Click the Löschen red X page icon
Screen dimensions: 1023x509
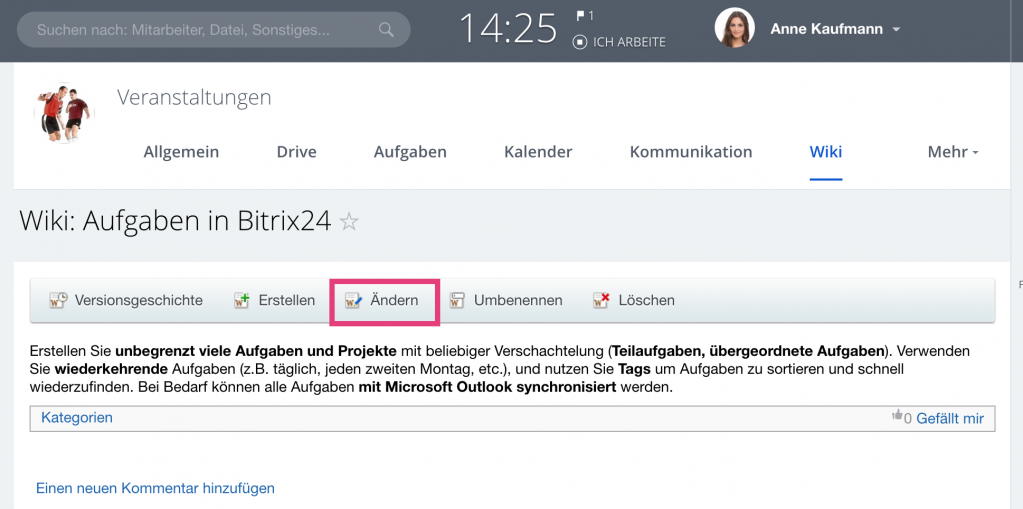point(601,300)
